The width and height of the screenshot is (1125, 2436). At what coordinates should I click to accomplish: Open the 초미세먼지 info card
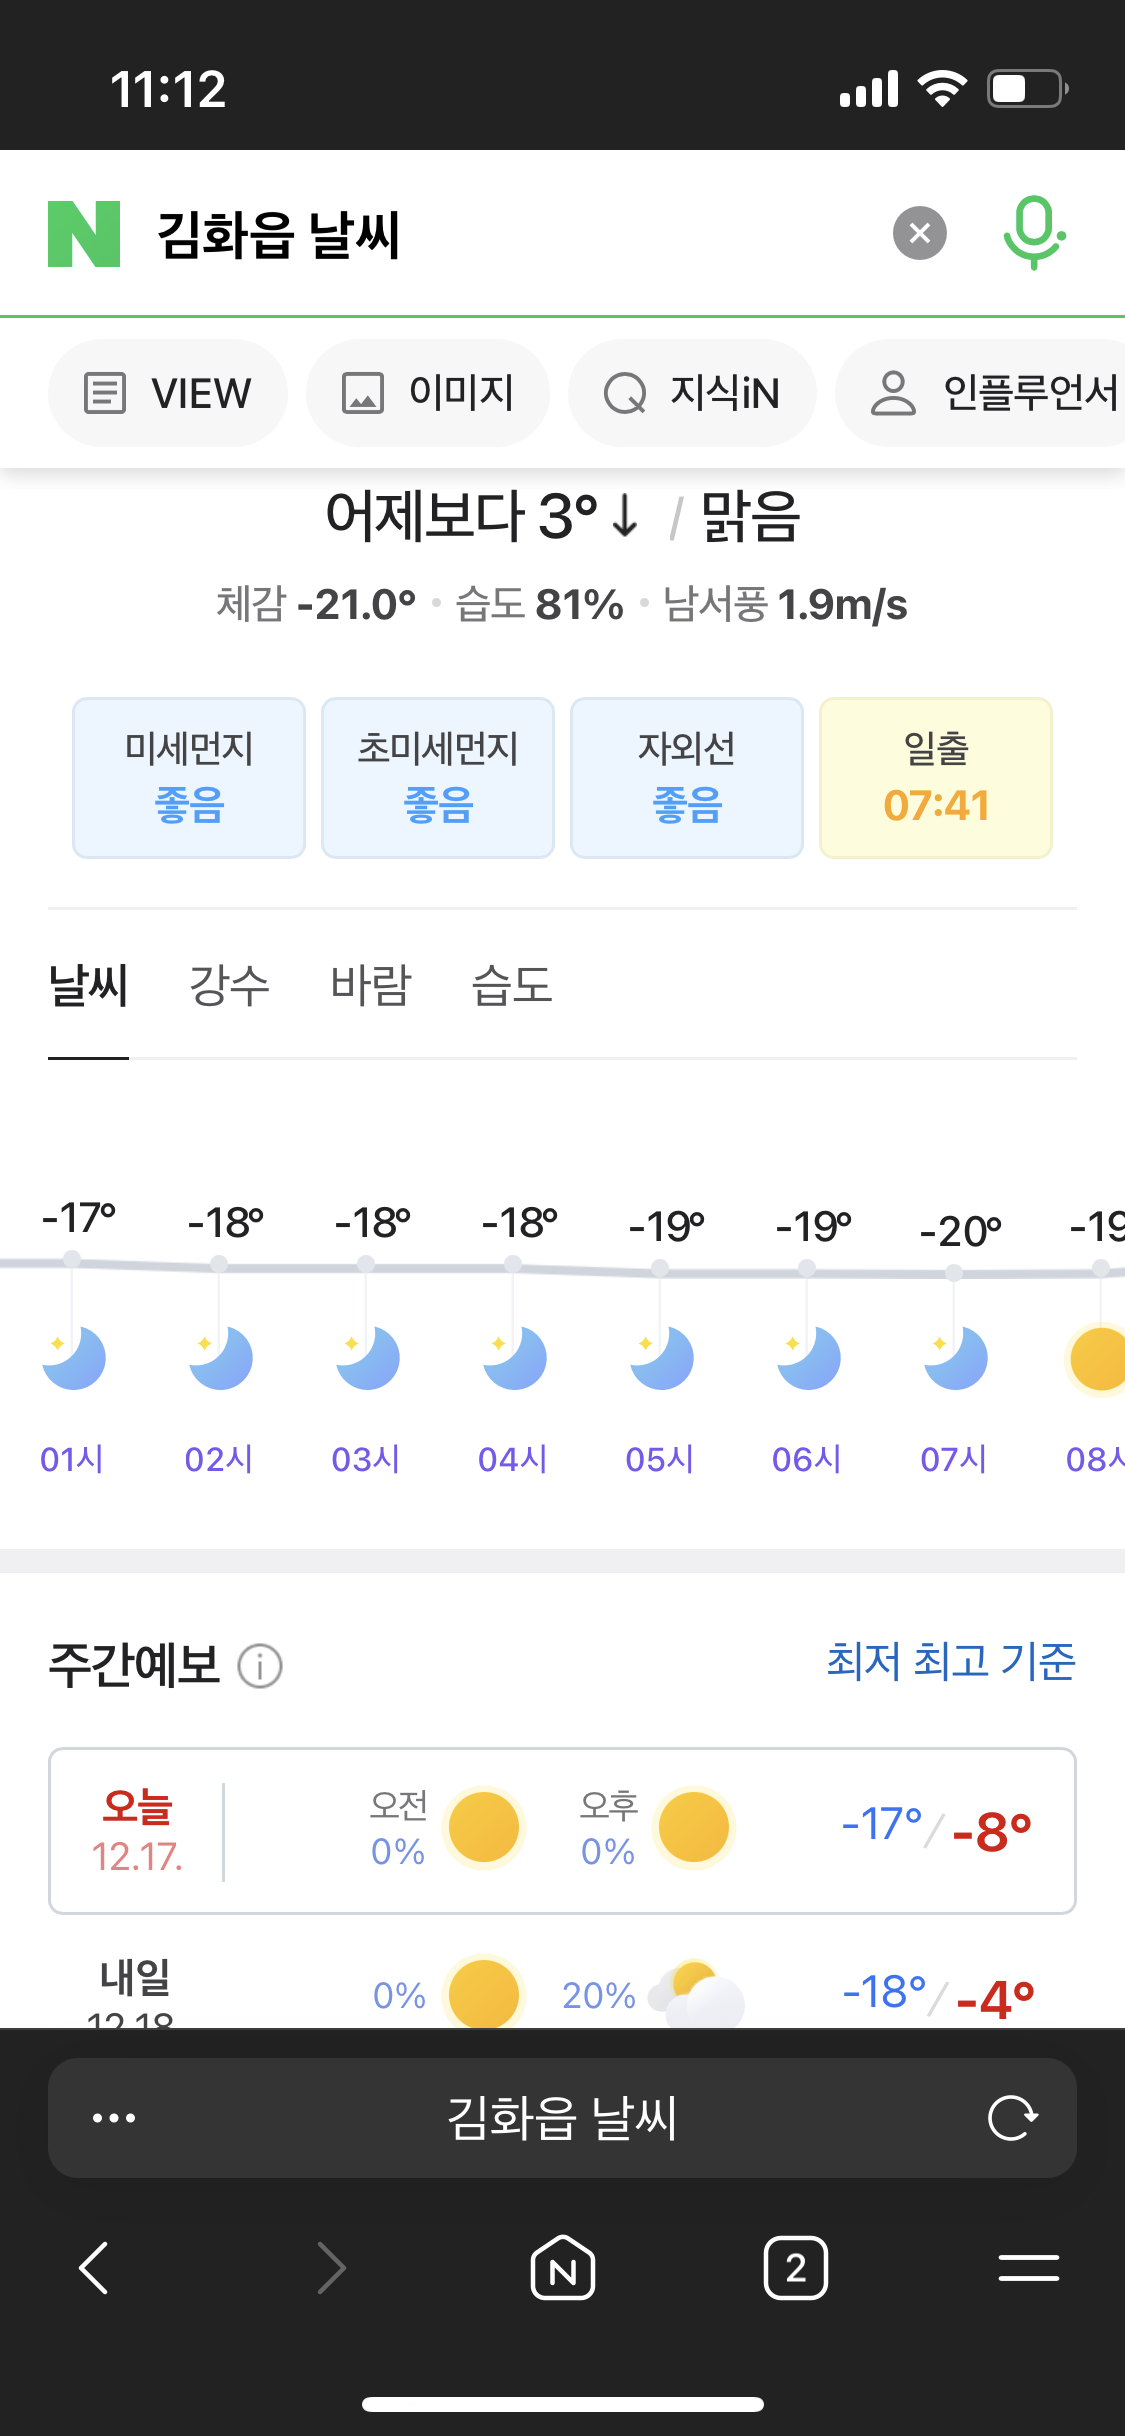coord(438,777)
